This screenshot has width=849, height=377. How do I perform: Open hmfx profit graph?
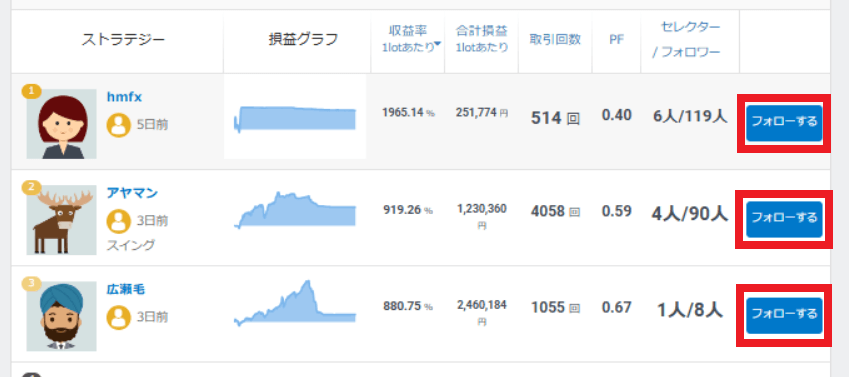point(295,118)
